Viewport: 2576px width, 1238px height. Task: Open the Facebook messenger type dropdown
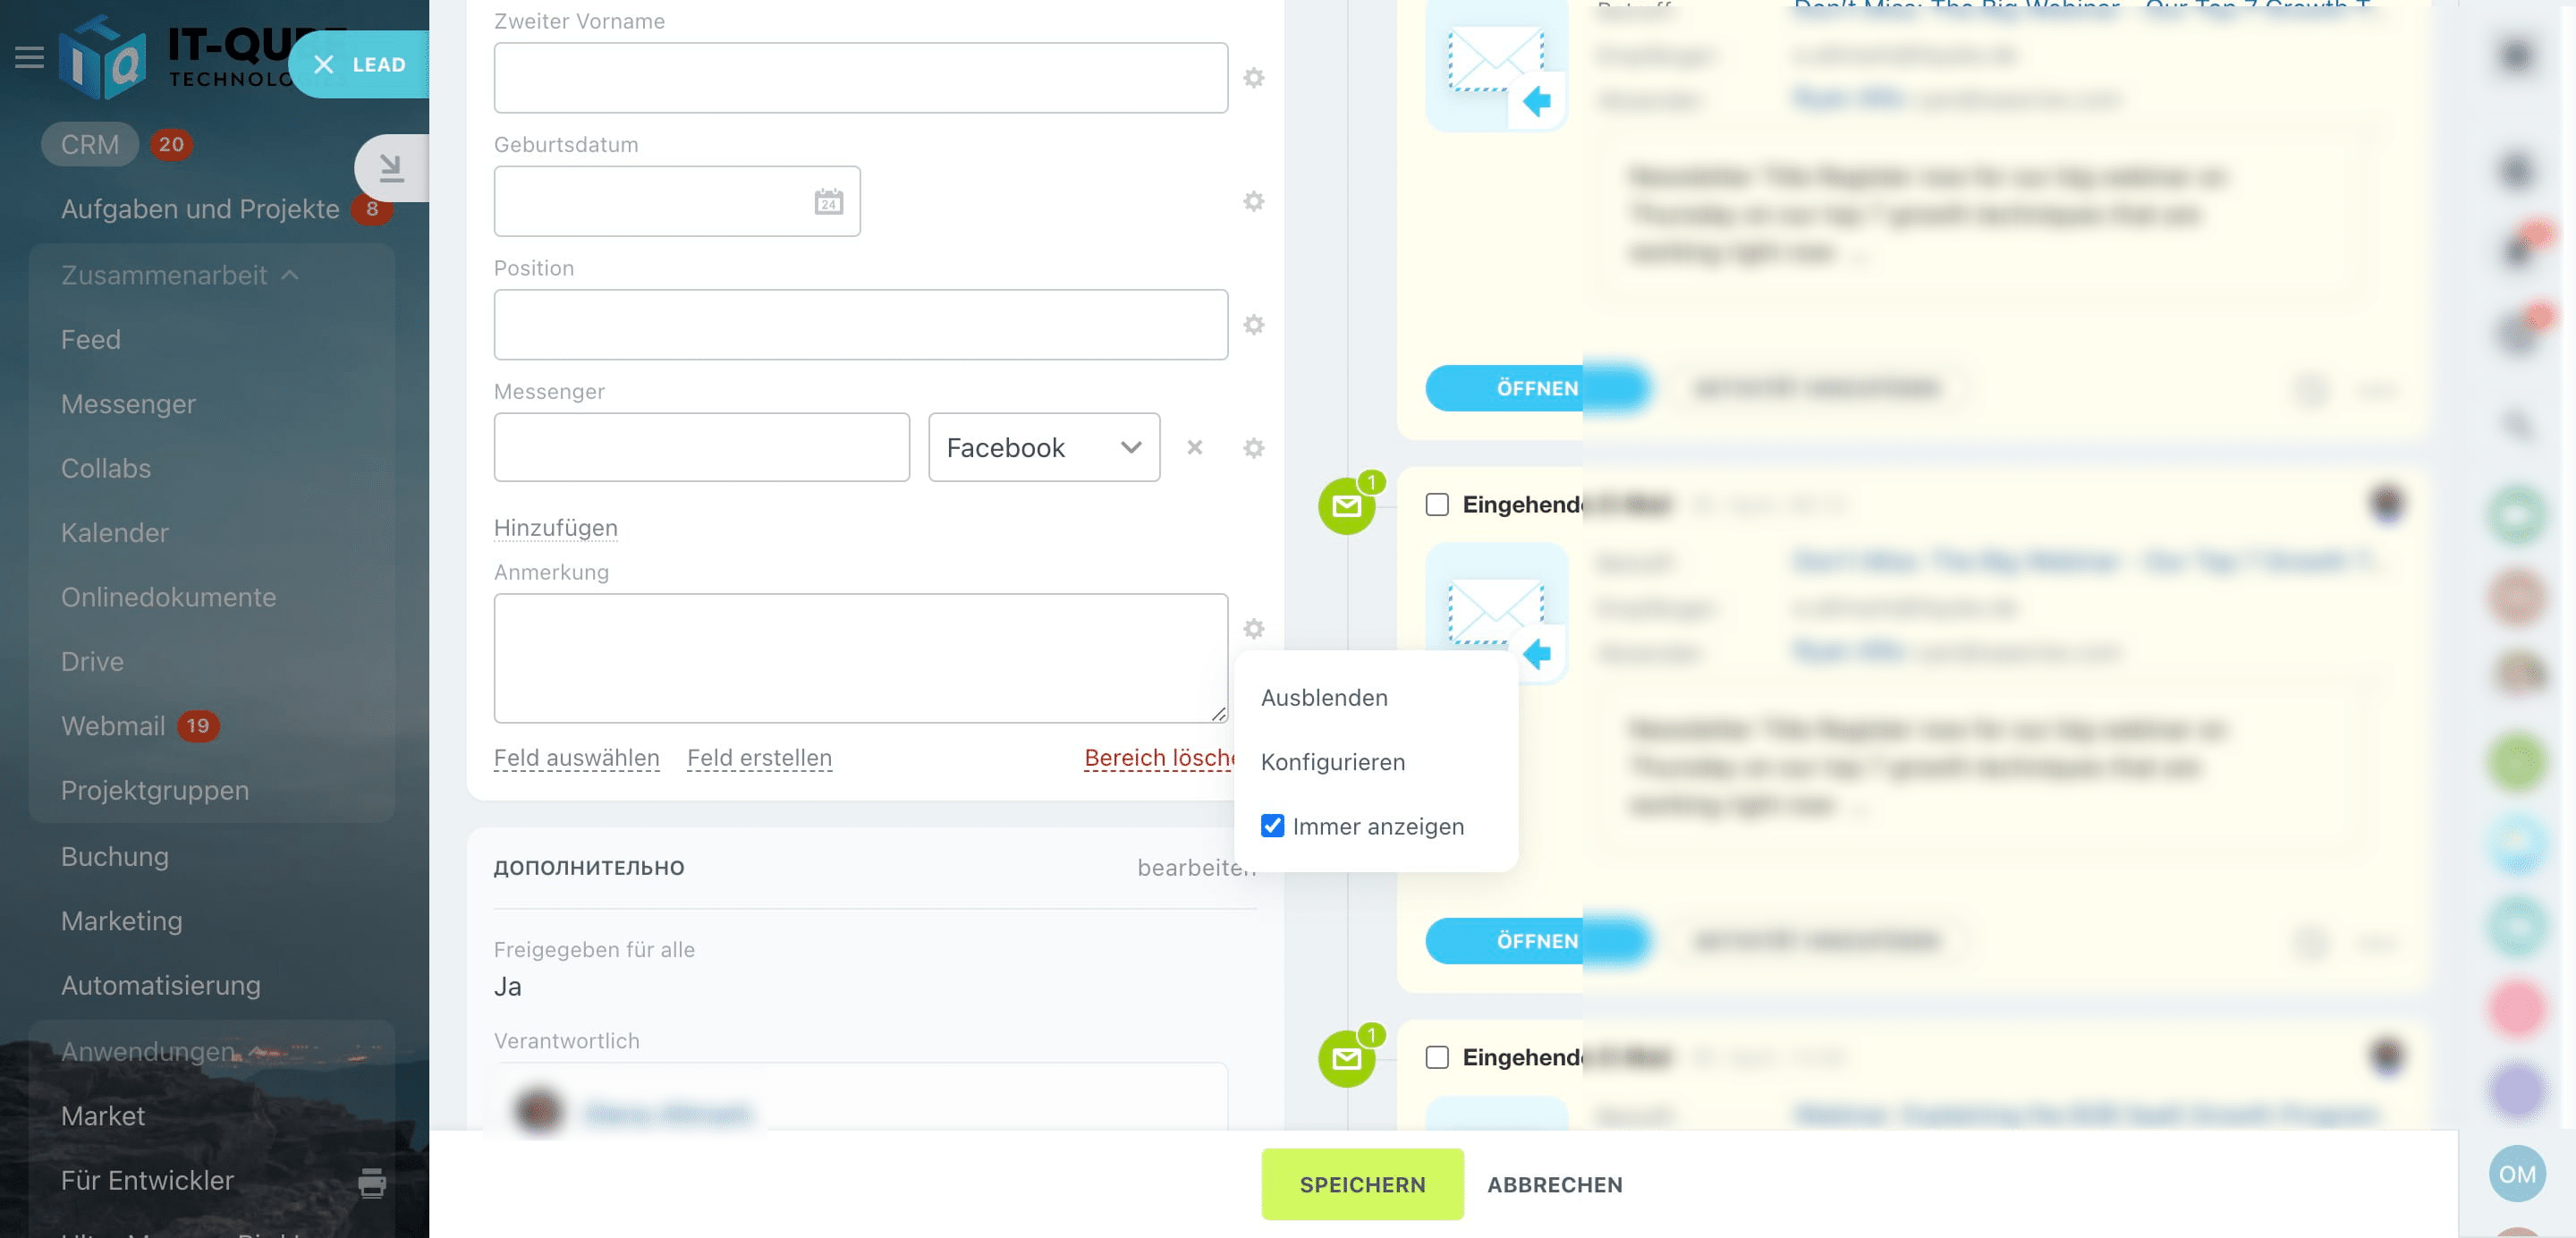(x=1043, y=448)
